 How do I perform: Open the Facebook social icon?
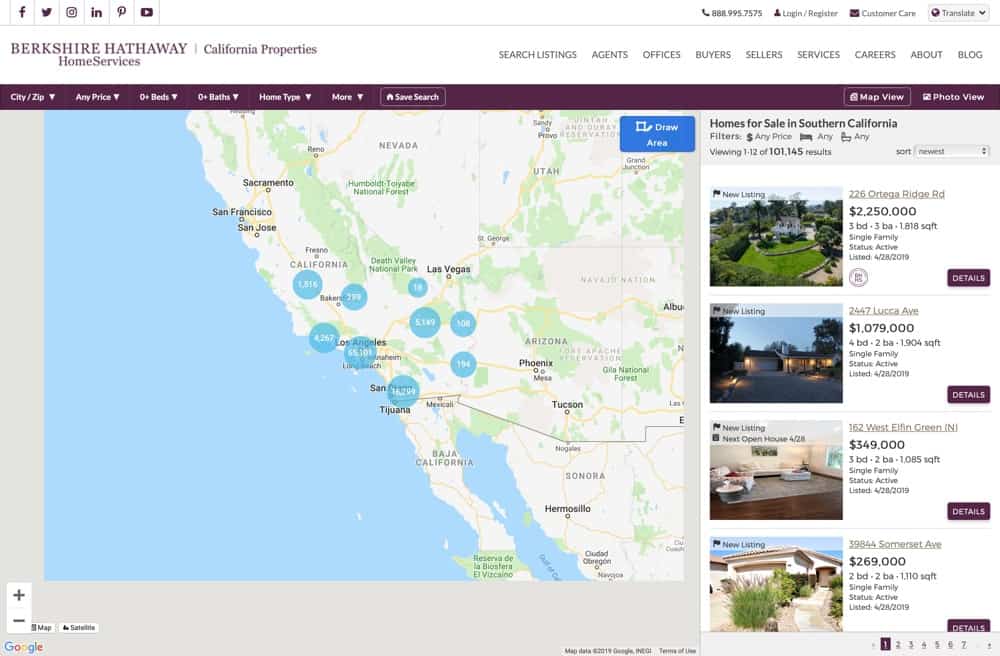pyautogui.click(x=22, y=12)
